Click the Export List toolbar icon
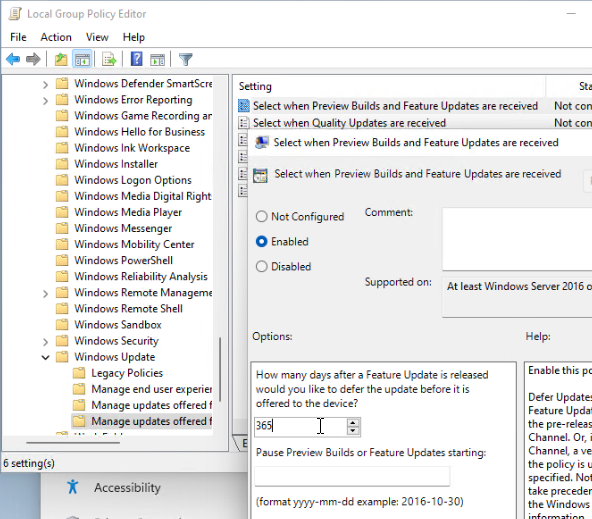Image resolution: width=592 pixels, height=519 pixels. [109, 59]
